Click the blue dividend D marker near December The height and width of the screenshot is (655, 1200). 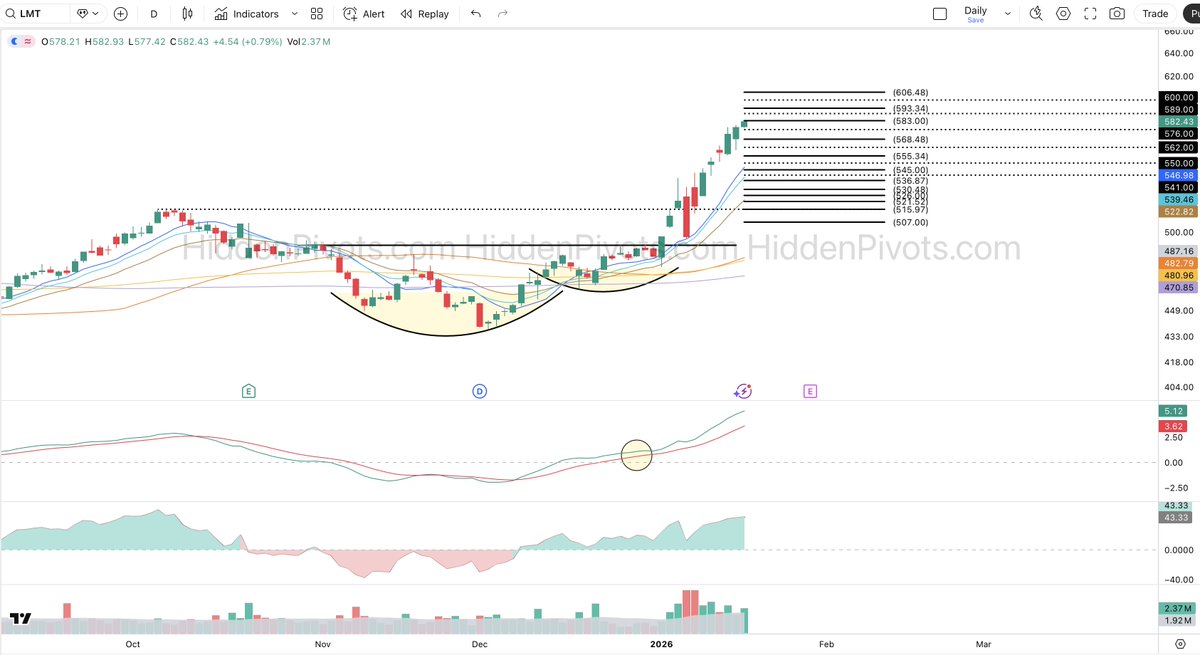[x=480, y=391]
